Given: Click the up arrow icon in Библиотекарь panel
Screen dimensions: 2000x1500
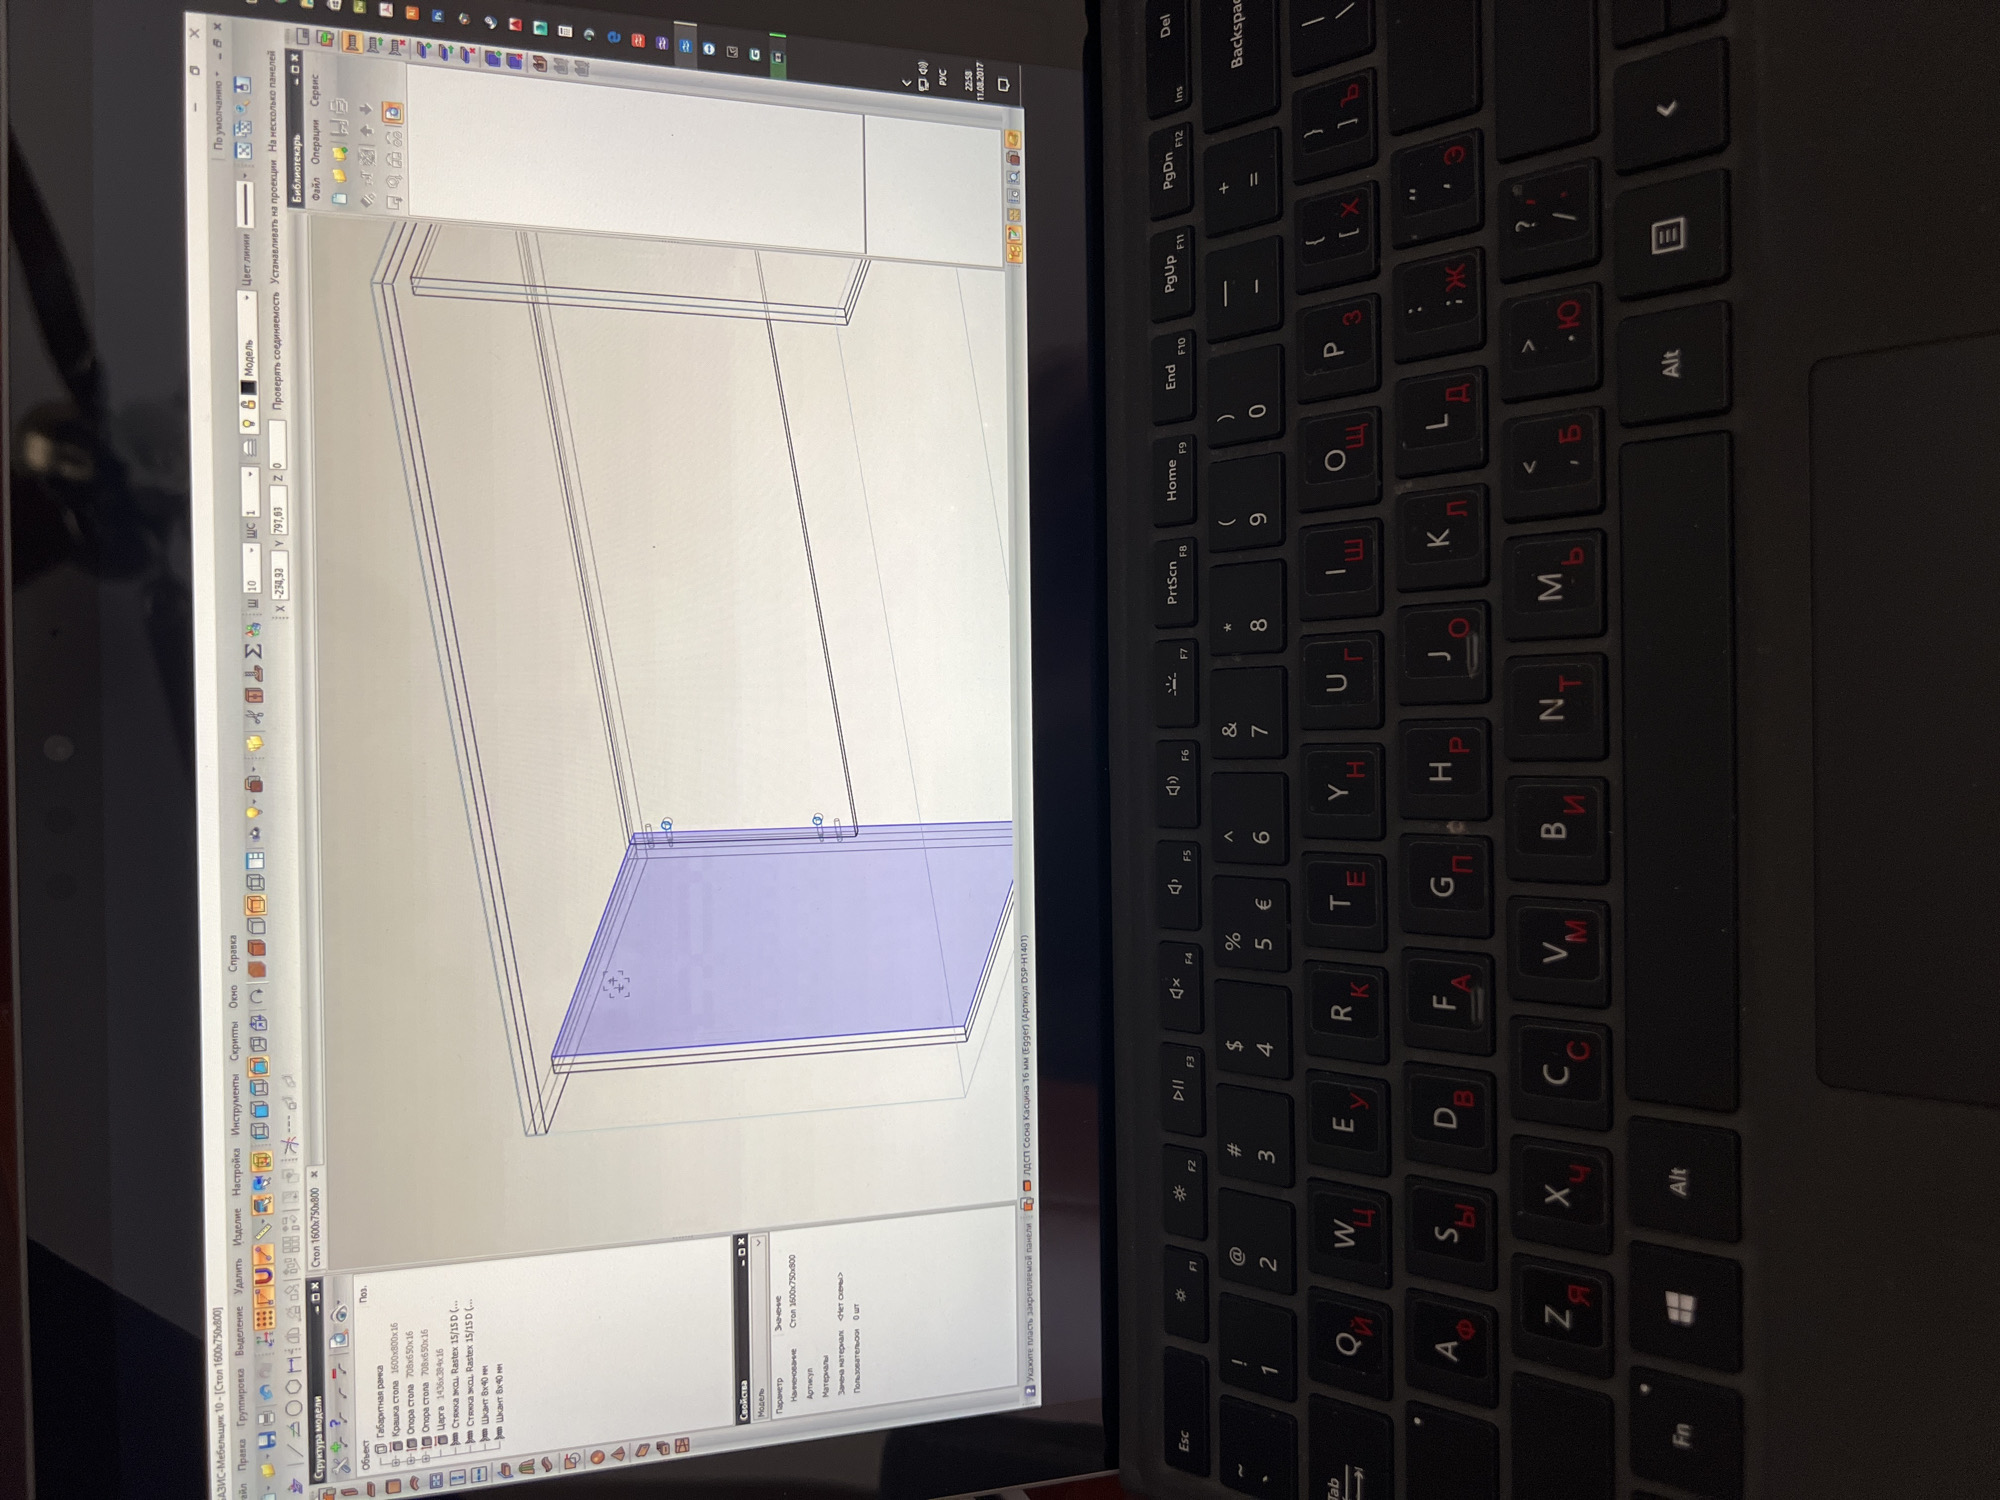Looking at the screenshot, I should click(x=367, y=130).
